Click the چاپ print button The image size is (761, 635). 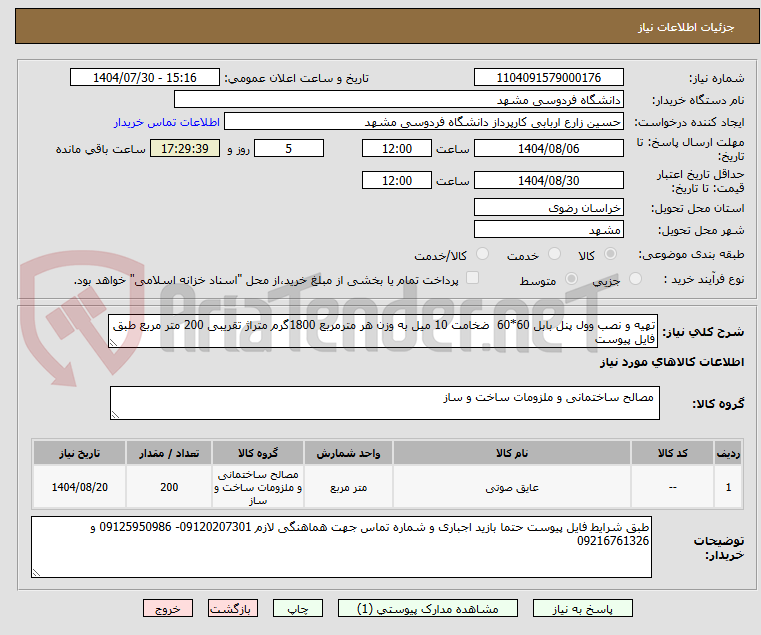(298, 608)
